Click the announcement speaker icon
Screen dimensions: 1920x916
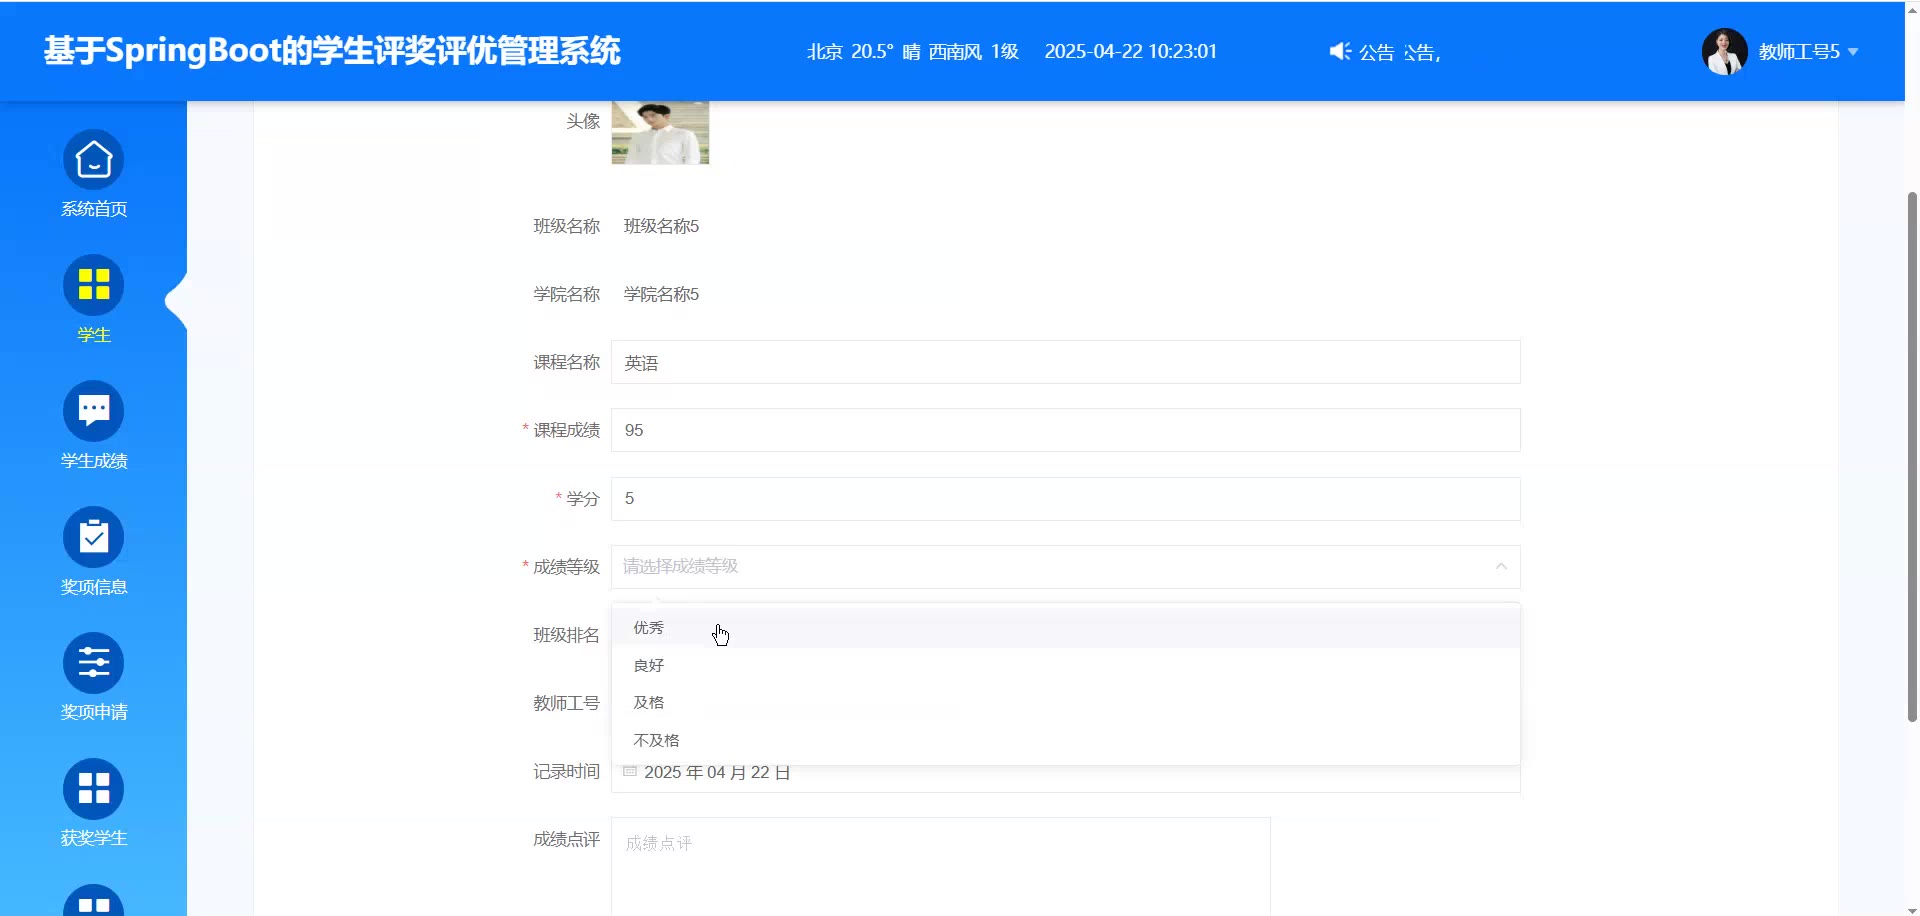1339,51
